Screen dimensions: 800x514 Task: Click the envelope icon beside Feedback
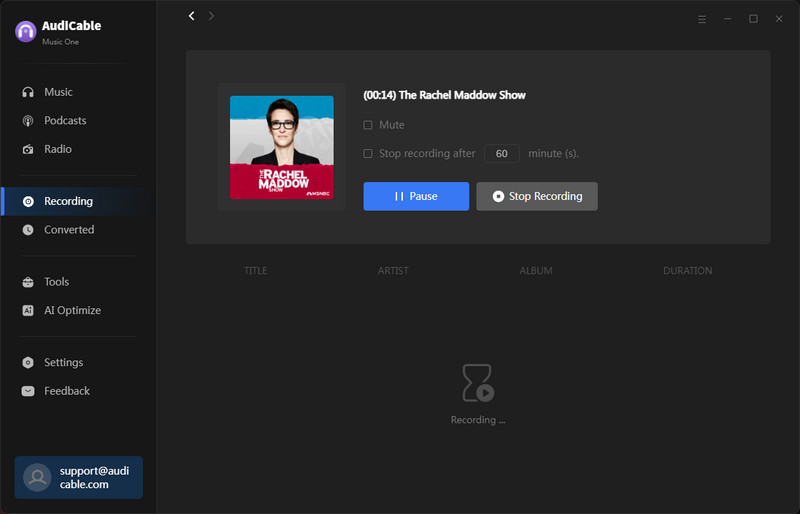point(28,391)
